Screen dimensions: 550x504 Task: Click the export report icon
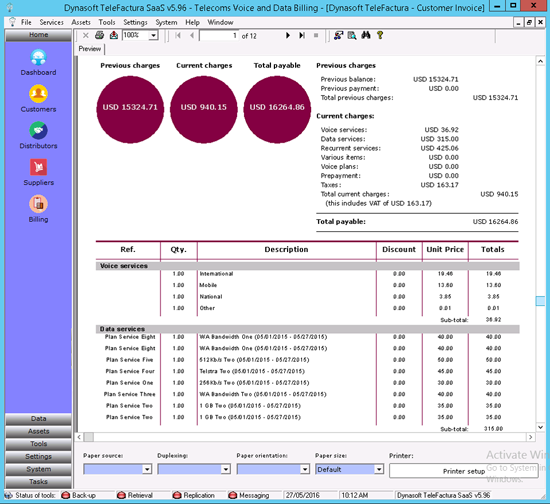(x=114, y=35)
